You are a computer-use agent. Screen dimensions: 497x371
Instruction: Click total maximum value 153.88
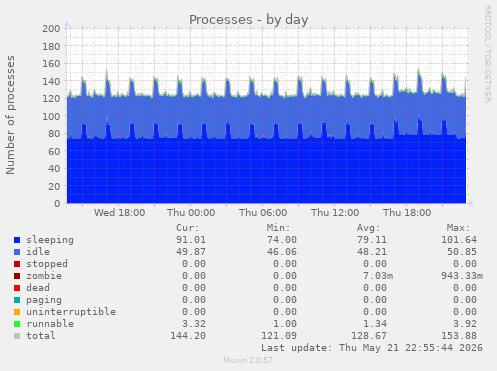(459, 336)
